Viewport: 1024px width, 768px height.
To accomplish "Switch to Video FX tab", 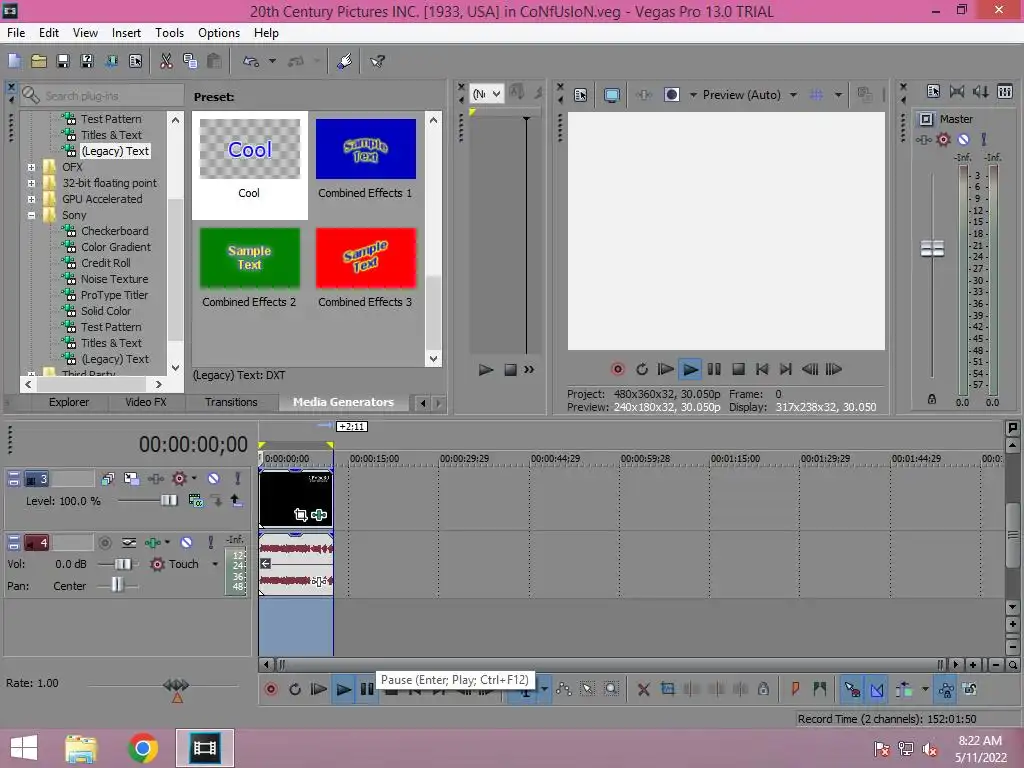I will pyautogui.click(x=146, y=402).
